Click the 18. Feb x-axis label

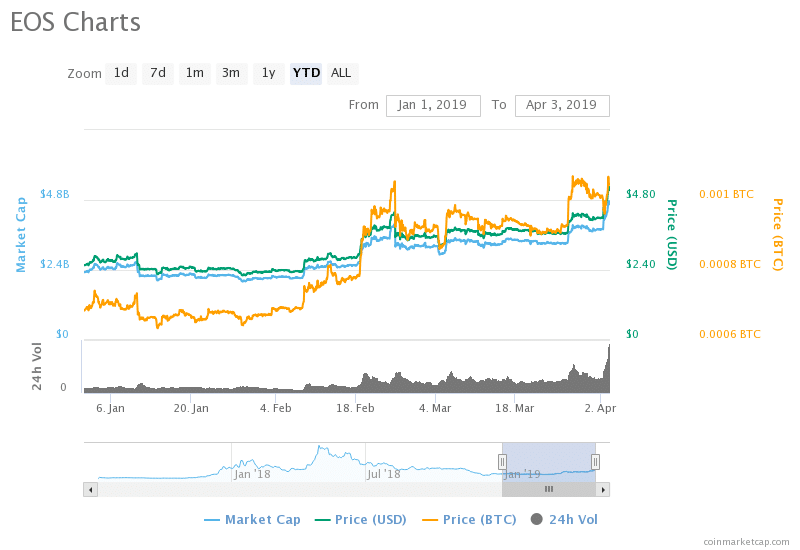click(x=355, y=409)
